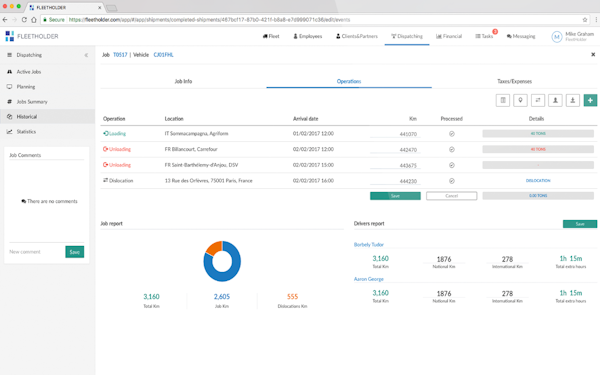Switch to the Job Info tab
The height and width of the screenshot is (375, 600).
pyautogui.click(x=183, y=81)
